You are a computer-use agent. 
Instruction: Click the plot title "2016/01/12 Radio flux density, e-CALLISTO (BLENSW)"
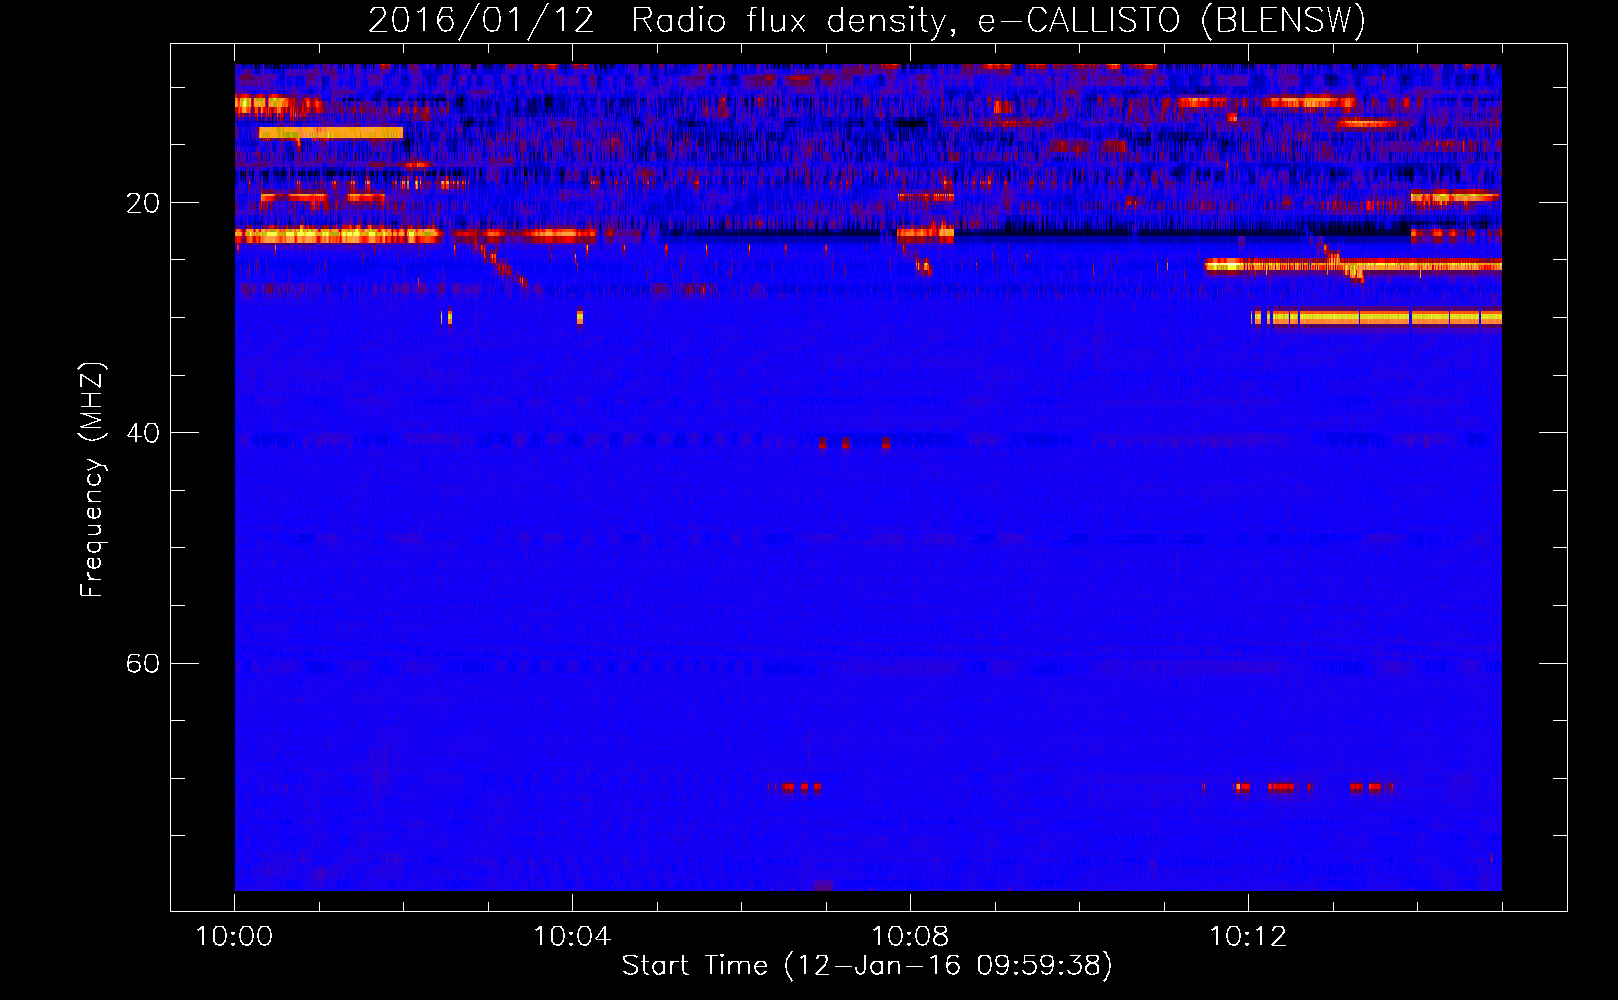tap(867, 21)
